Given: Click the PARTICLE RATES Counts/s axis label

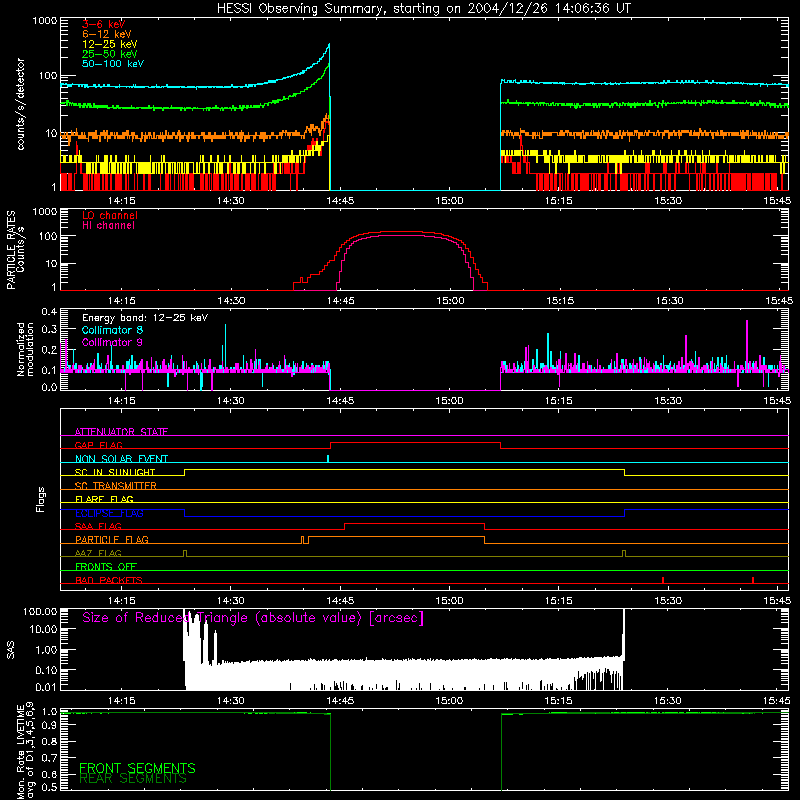Looking at the screenshot, I should pyautogui.click(x=15, y=250).
